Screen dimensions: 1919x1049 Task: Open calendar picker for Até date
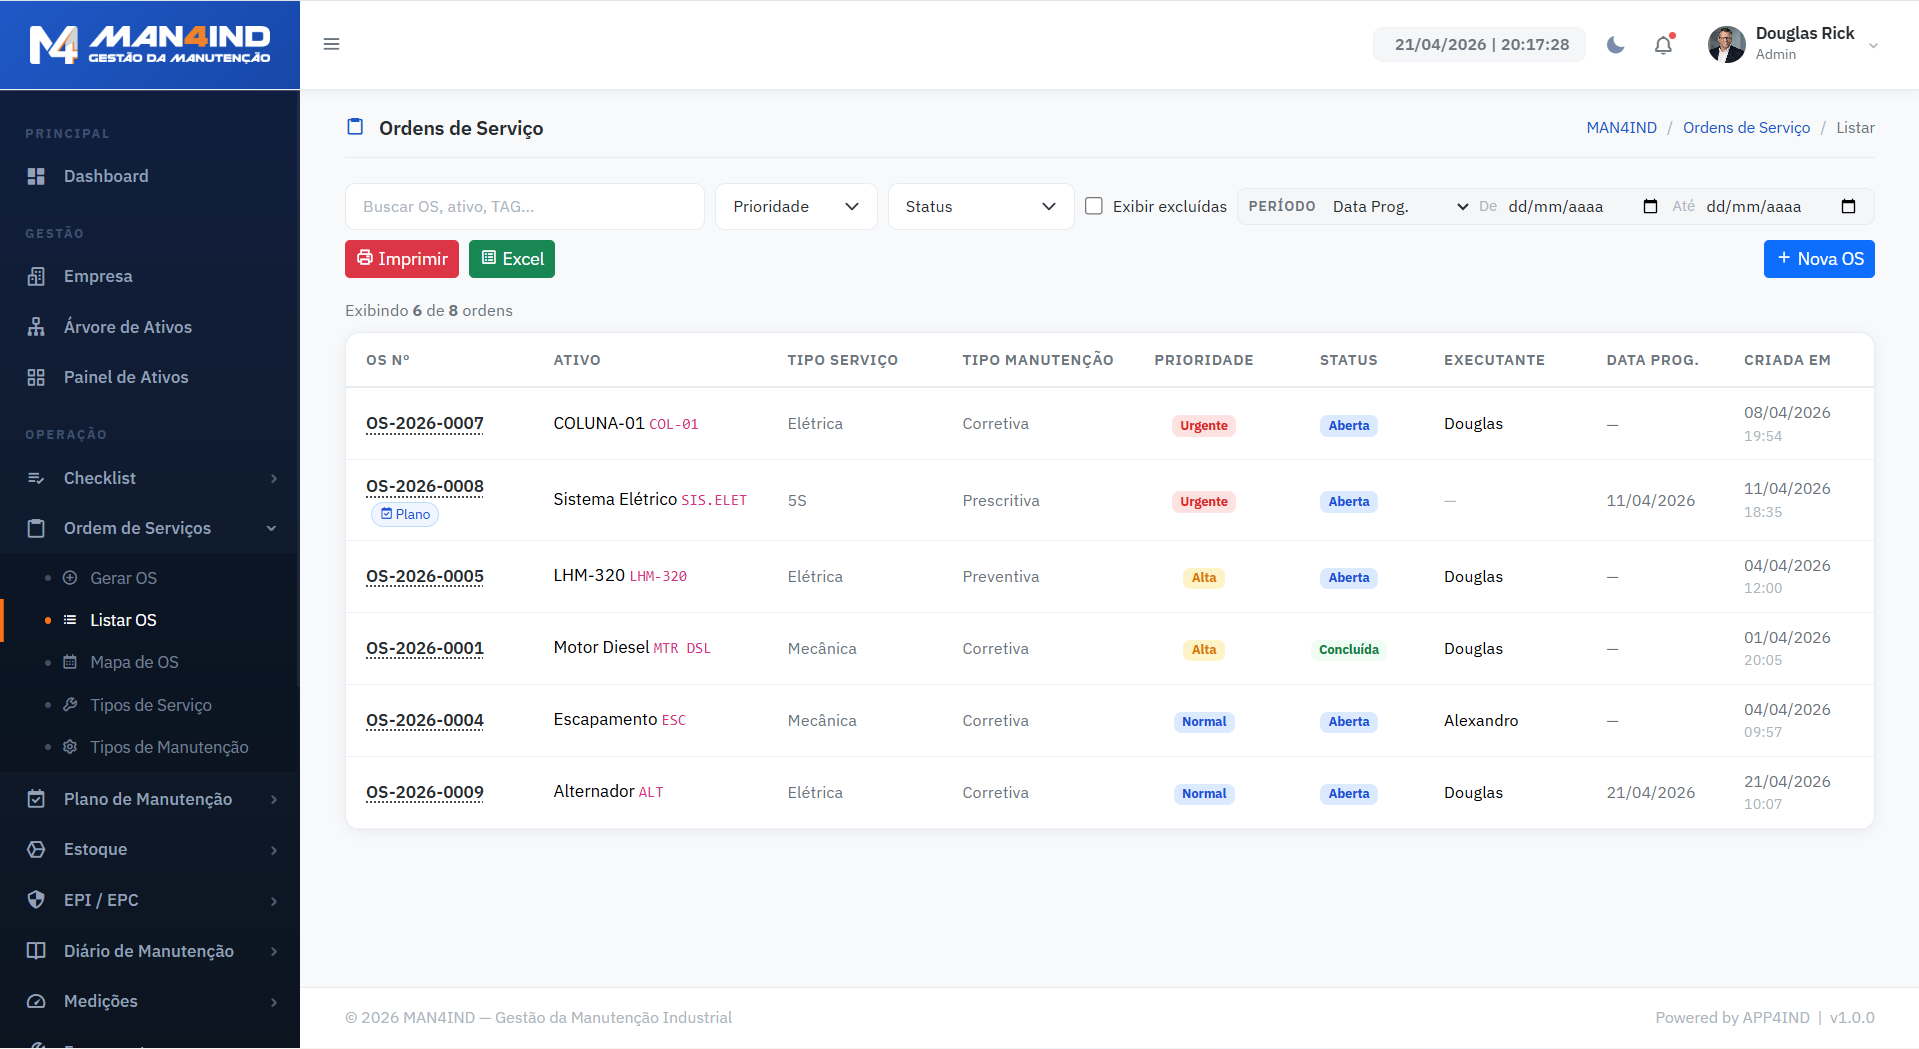coord(1848,206)
